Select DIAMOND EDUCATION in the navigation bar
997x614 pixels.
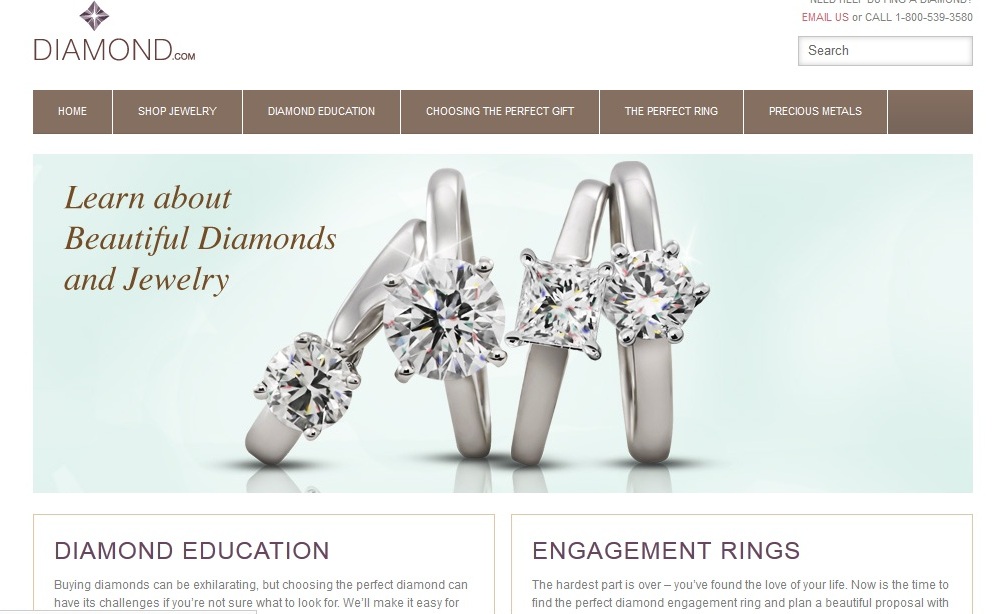321,111
